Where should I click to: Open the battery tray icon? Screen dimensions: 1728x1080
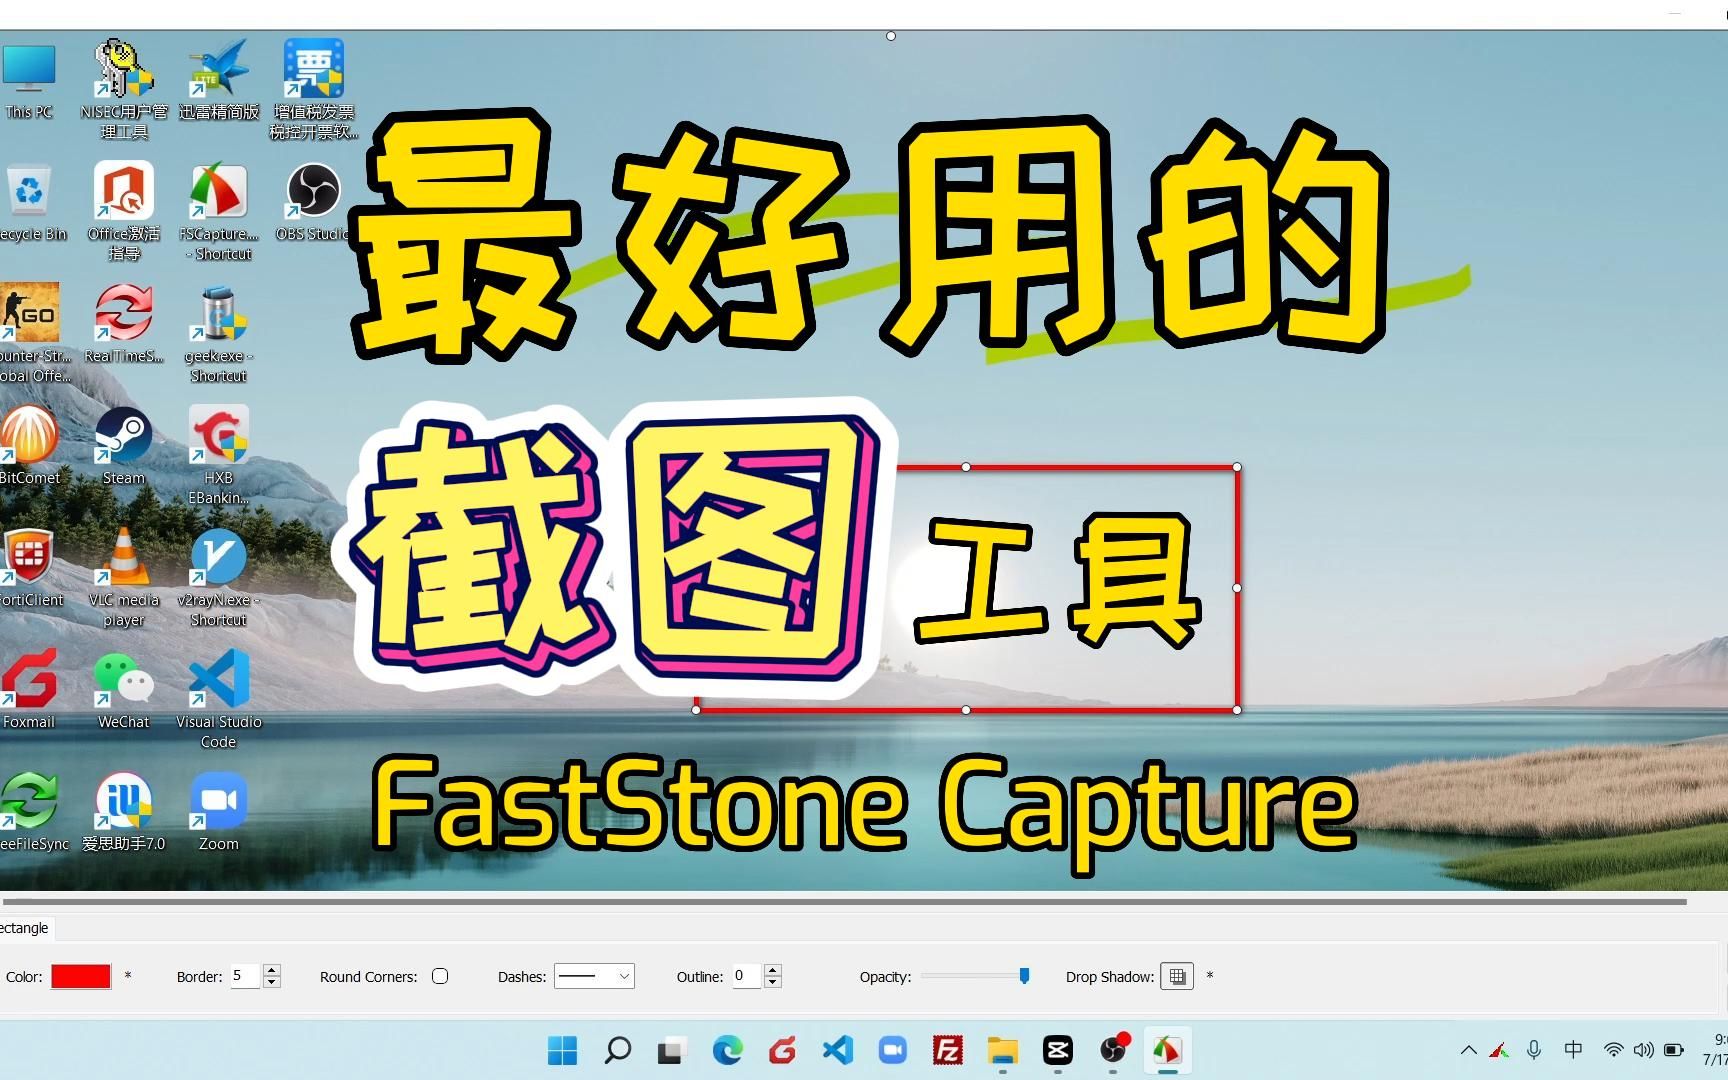[1673, 1050]
